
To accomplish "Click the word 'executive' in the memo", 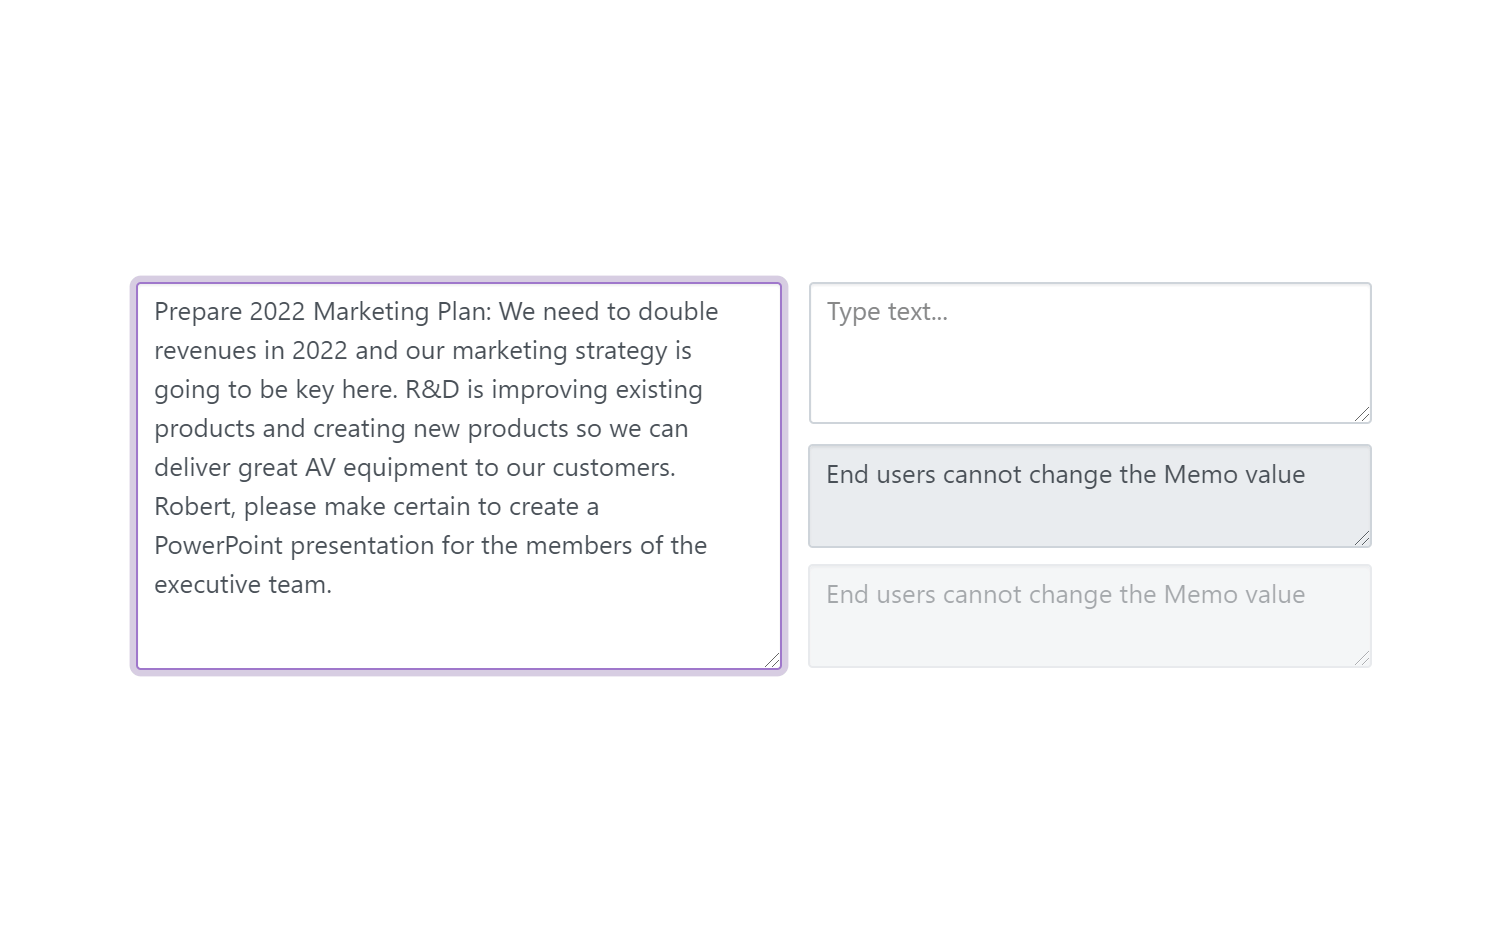I will (207, 585).
